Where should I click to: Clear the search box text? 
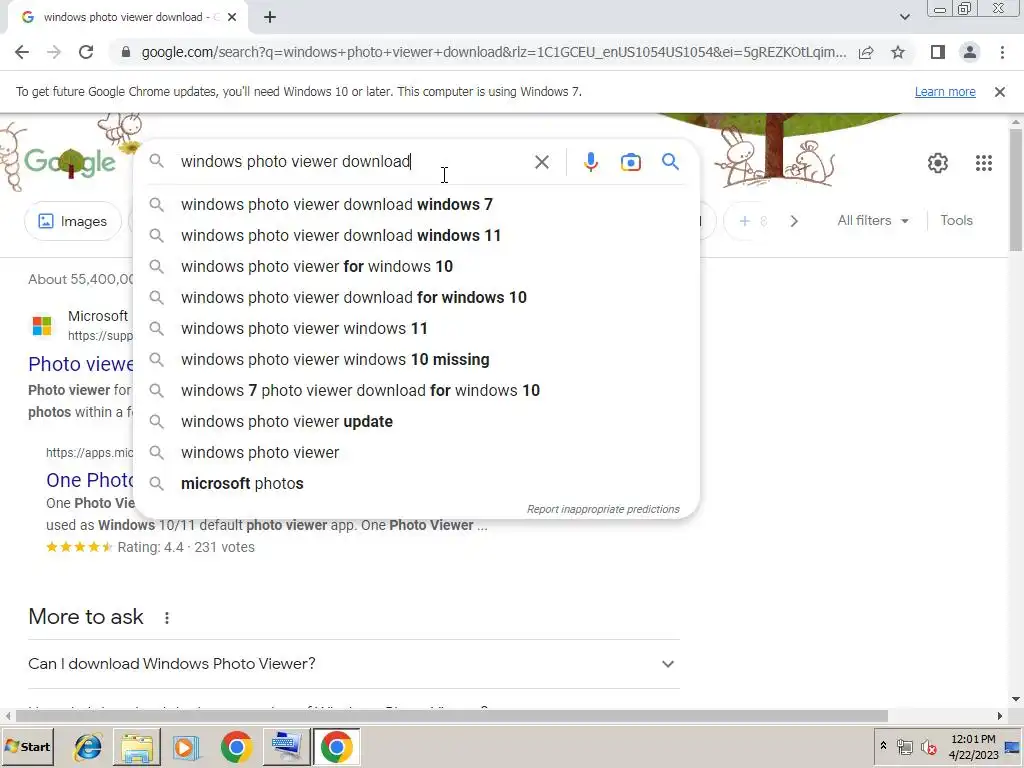coord(541,162)
